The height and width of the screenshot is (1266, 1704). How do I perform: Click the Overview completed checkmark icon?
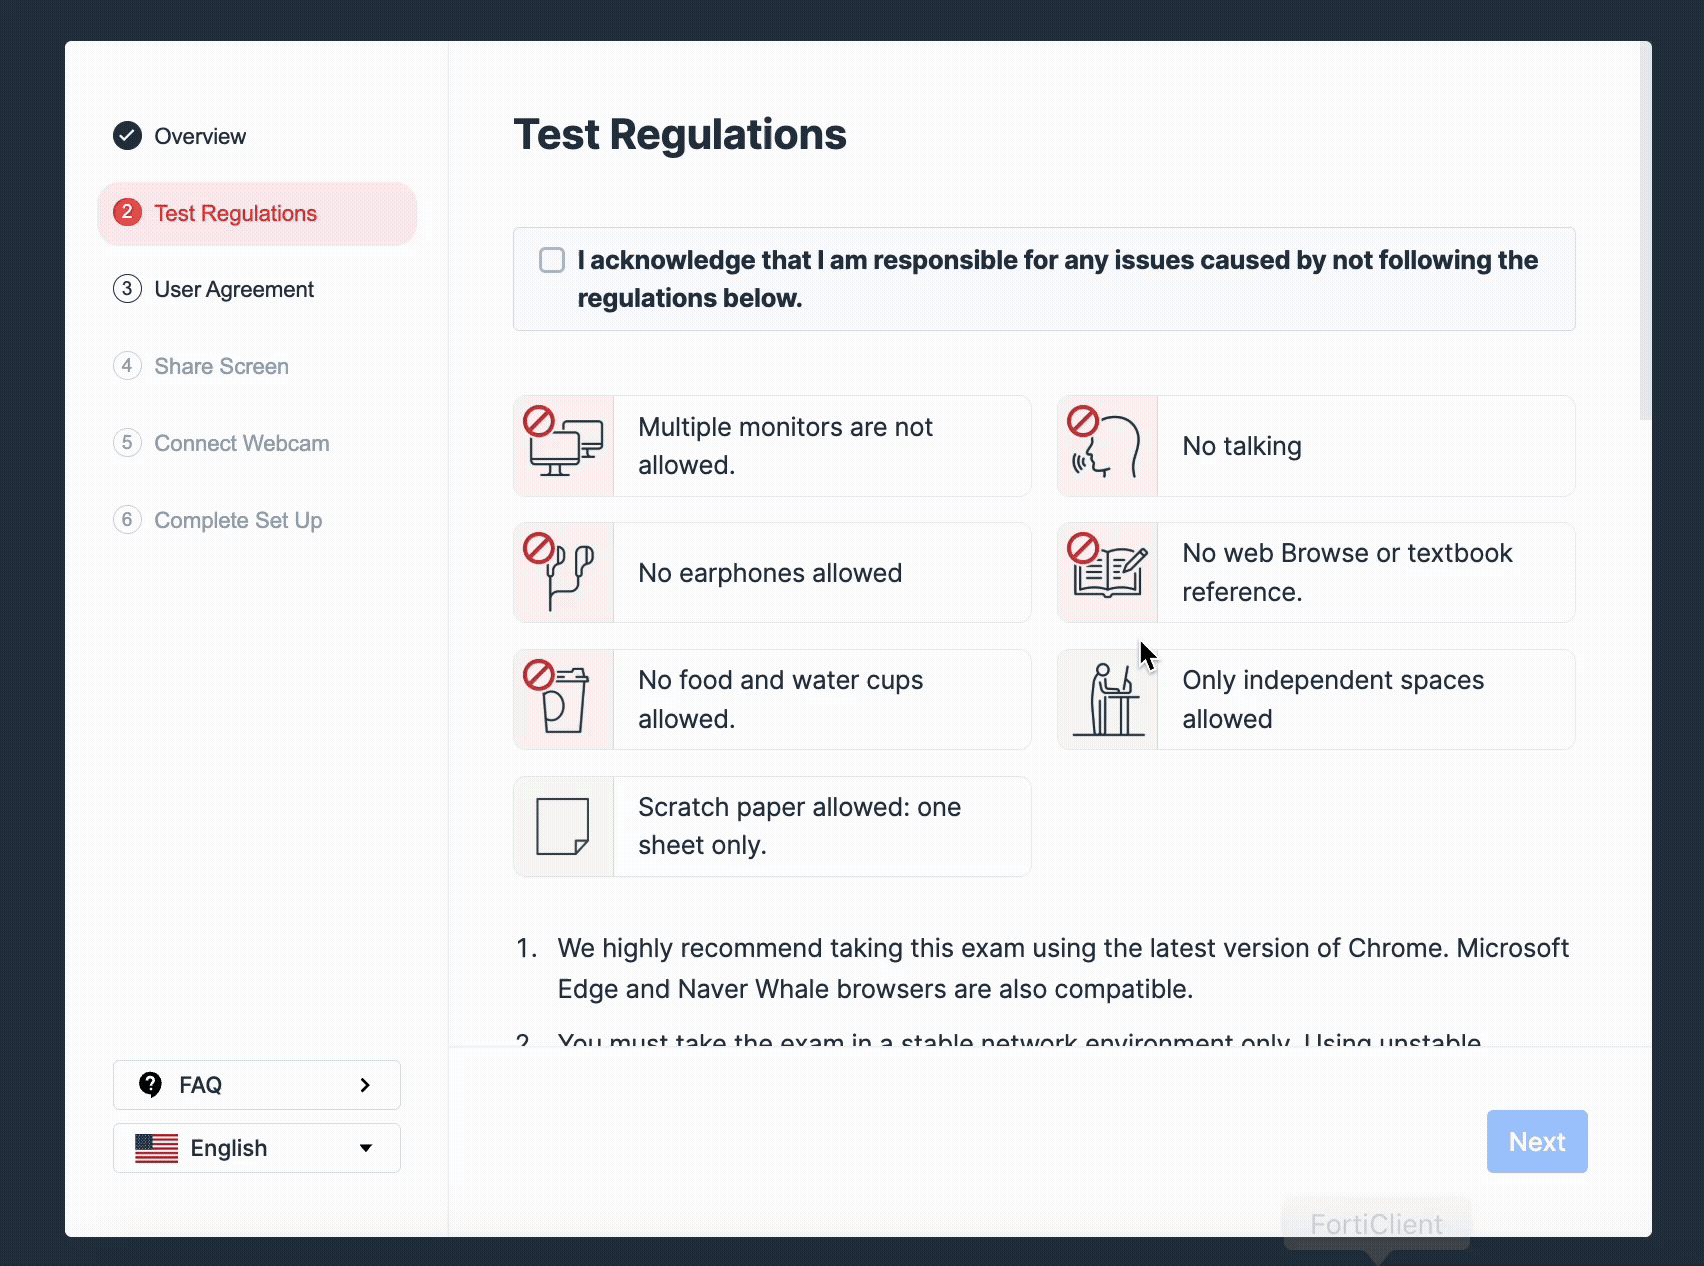point(127,135)
